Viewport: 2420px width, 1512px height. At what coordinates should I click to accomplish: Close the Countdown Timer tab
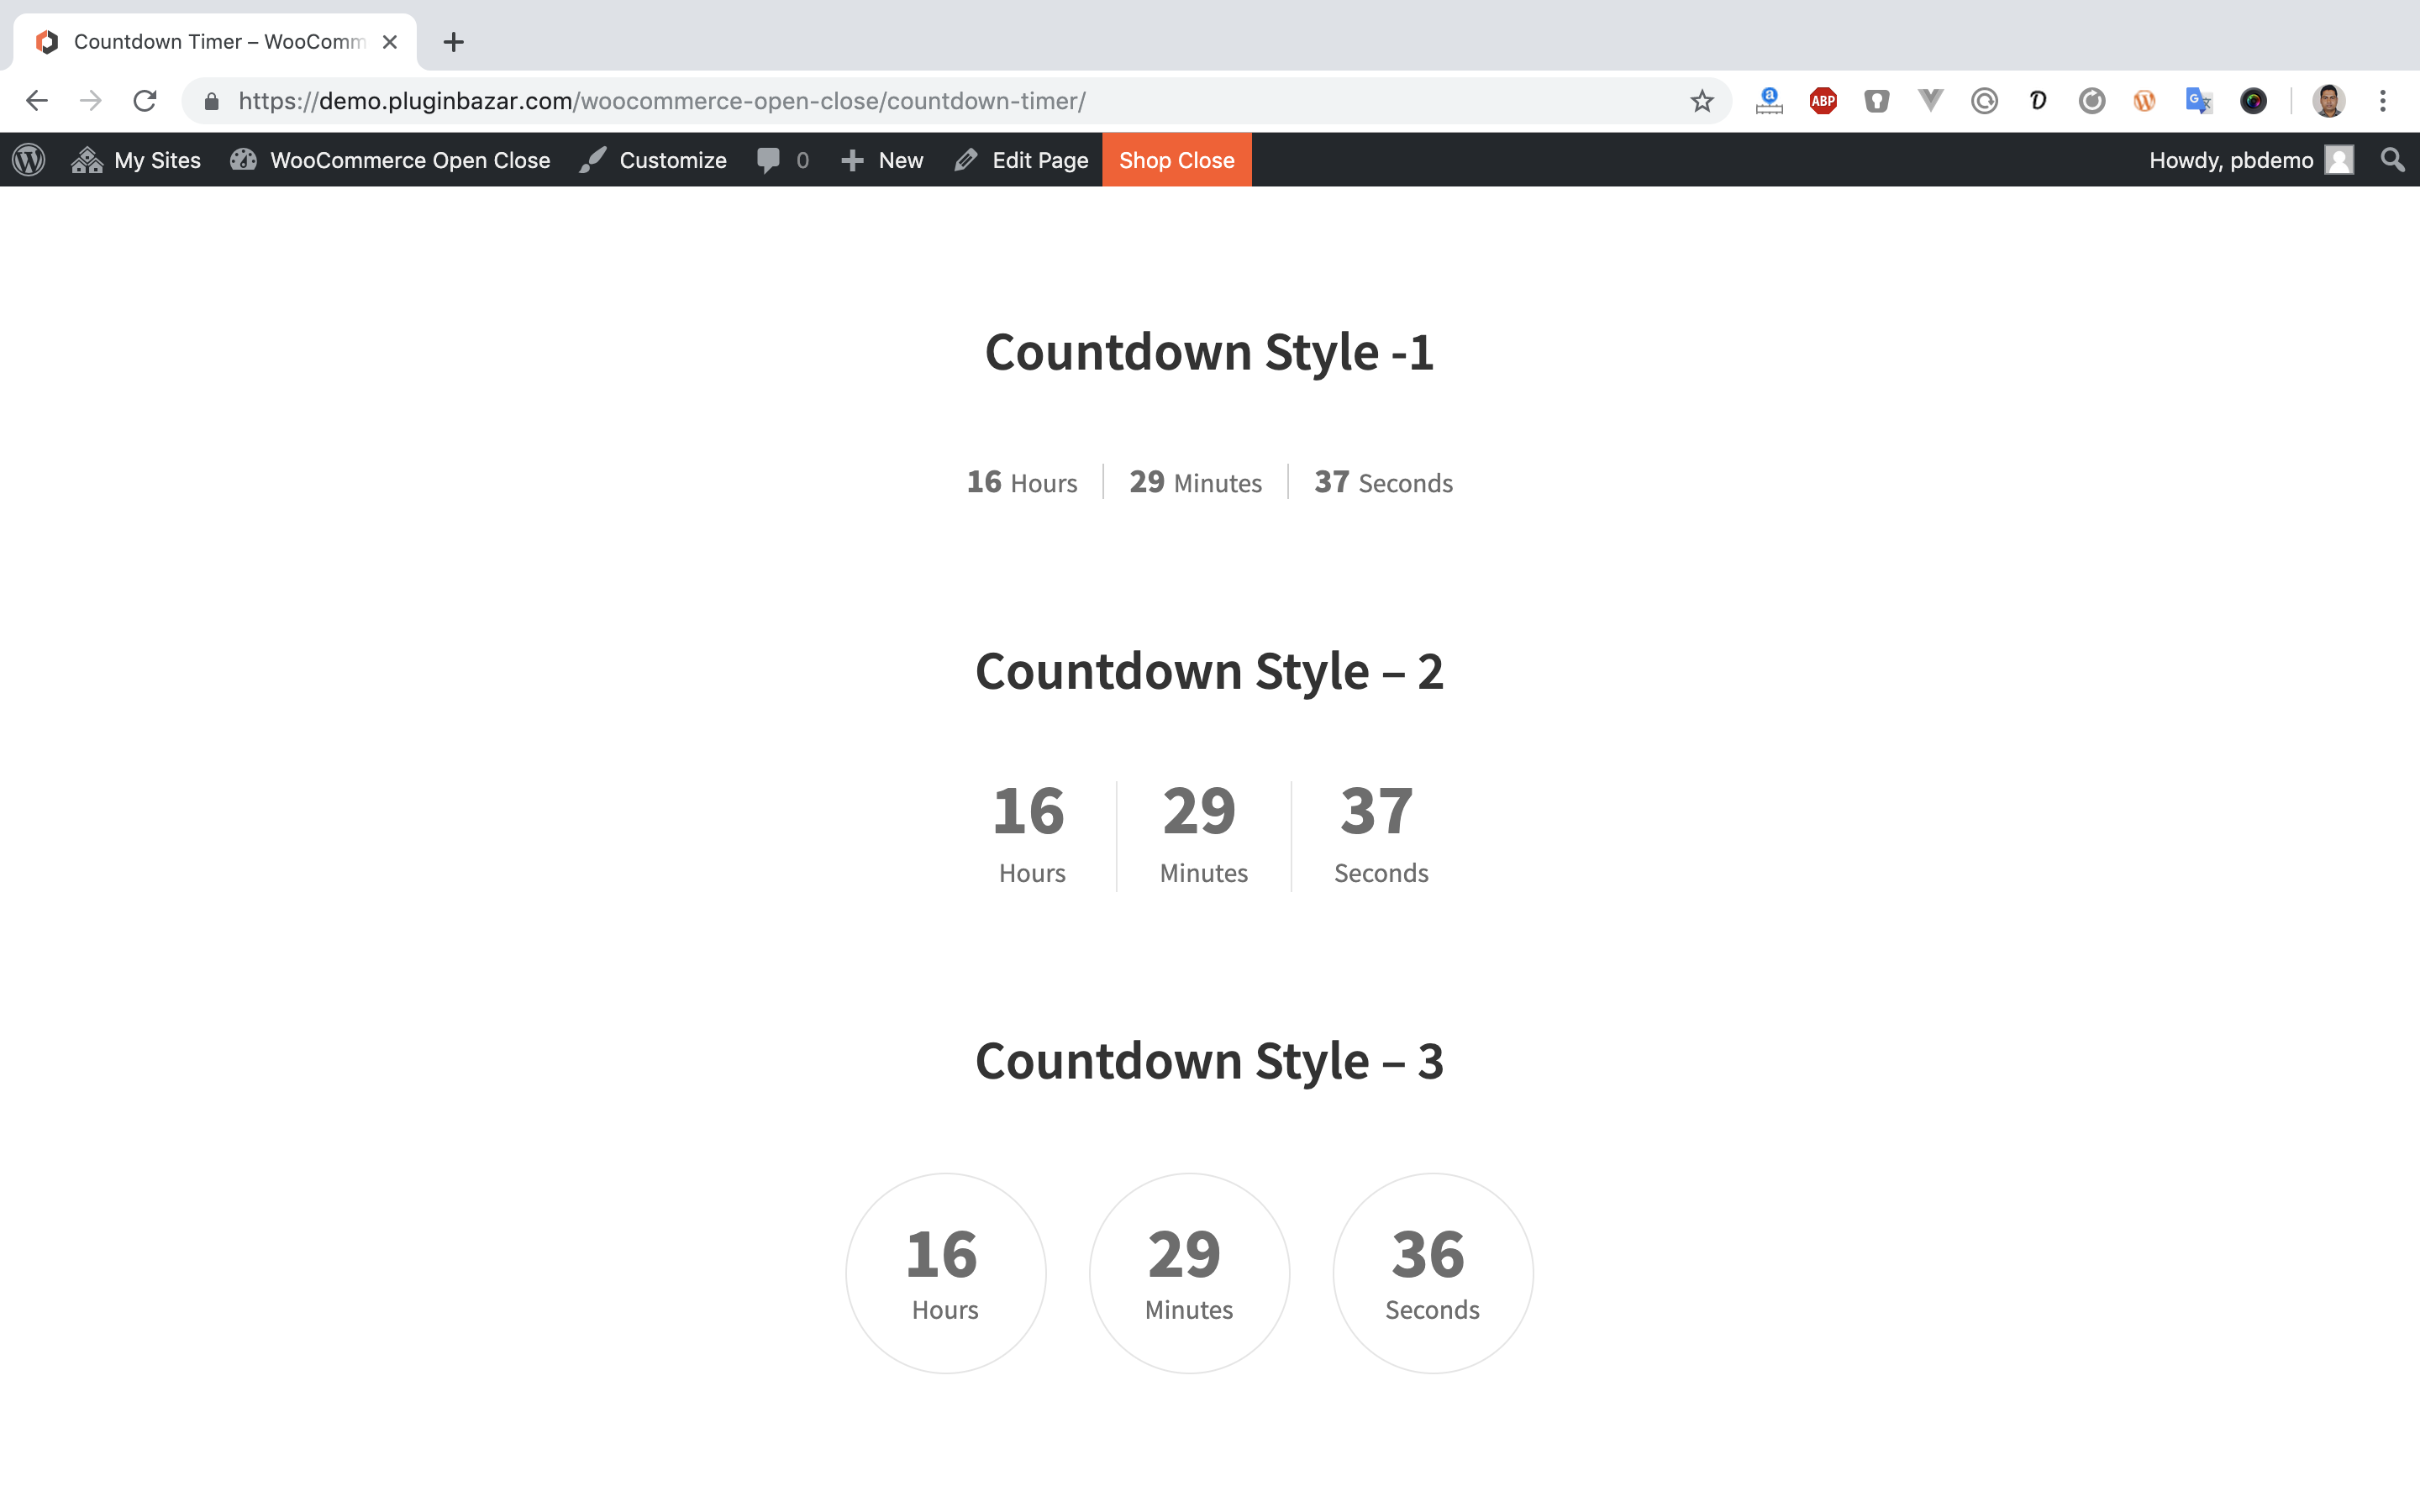click(390, 42)
